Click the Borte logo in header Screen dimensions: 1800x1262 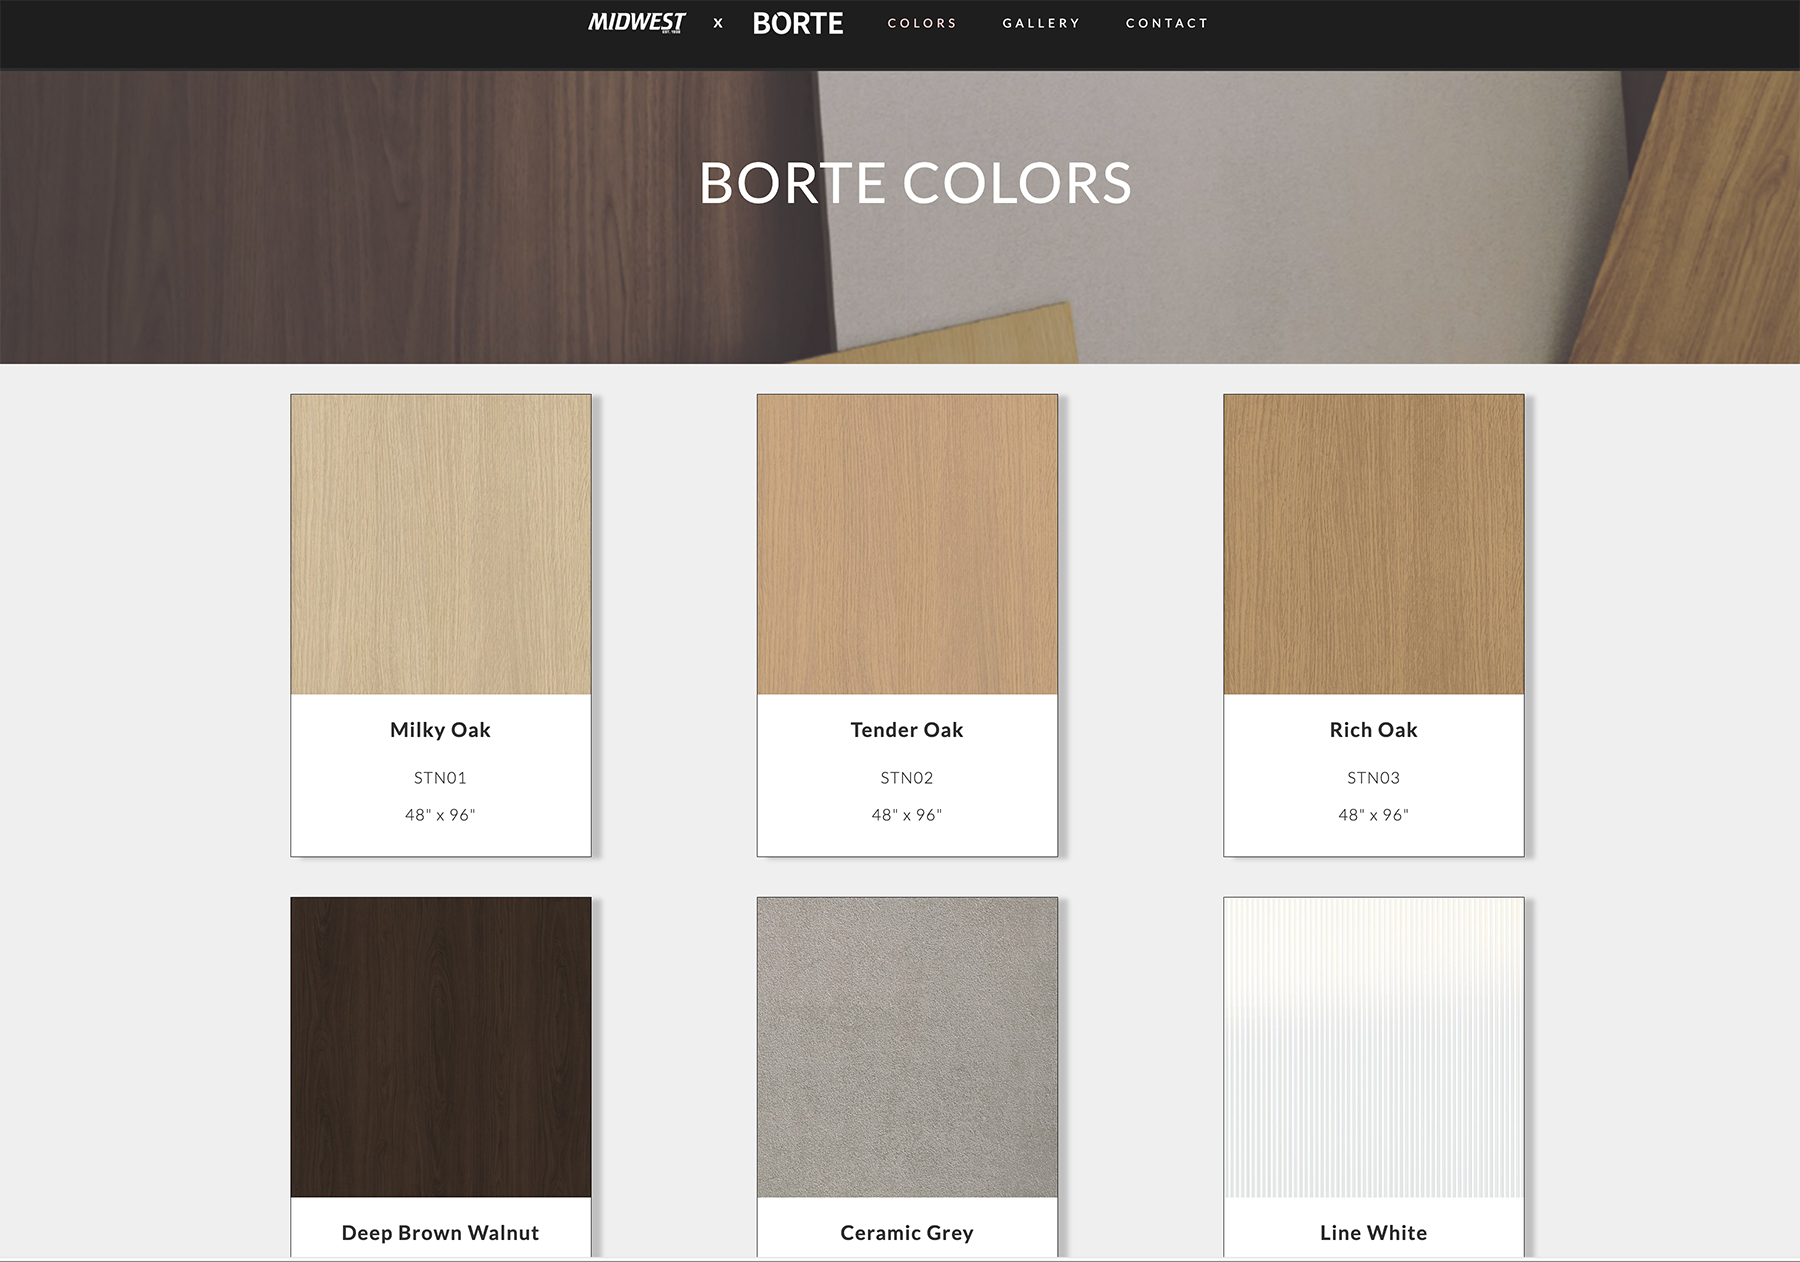click(x=797, y=23)
